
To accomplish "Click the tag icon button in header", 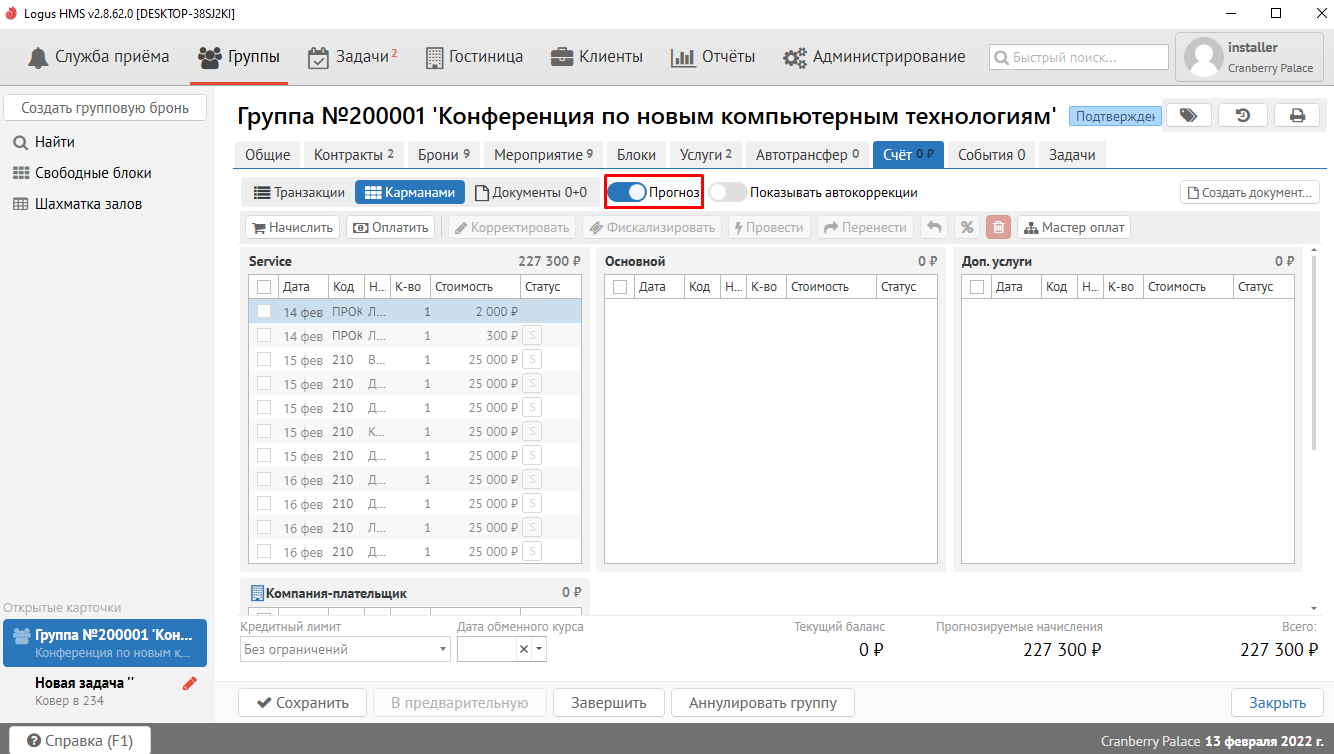I will [1188, 115].
